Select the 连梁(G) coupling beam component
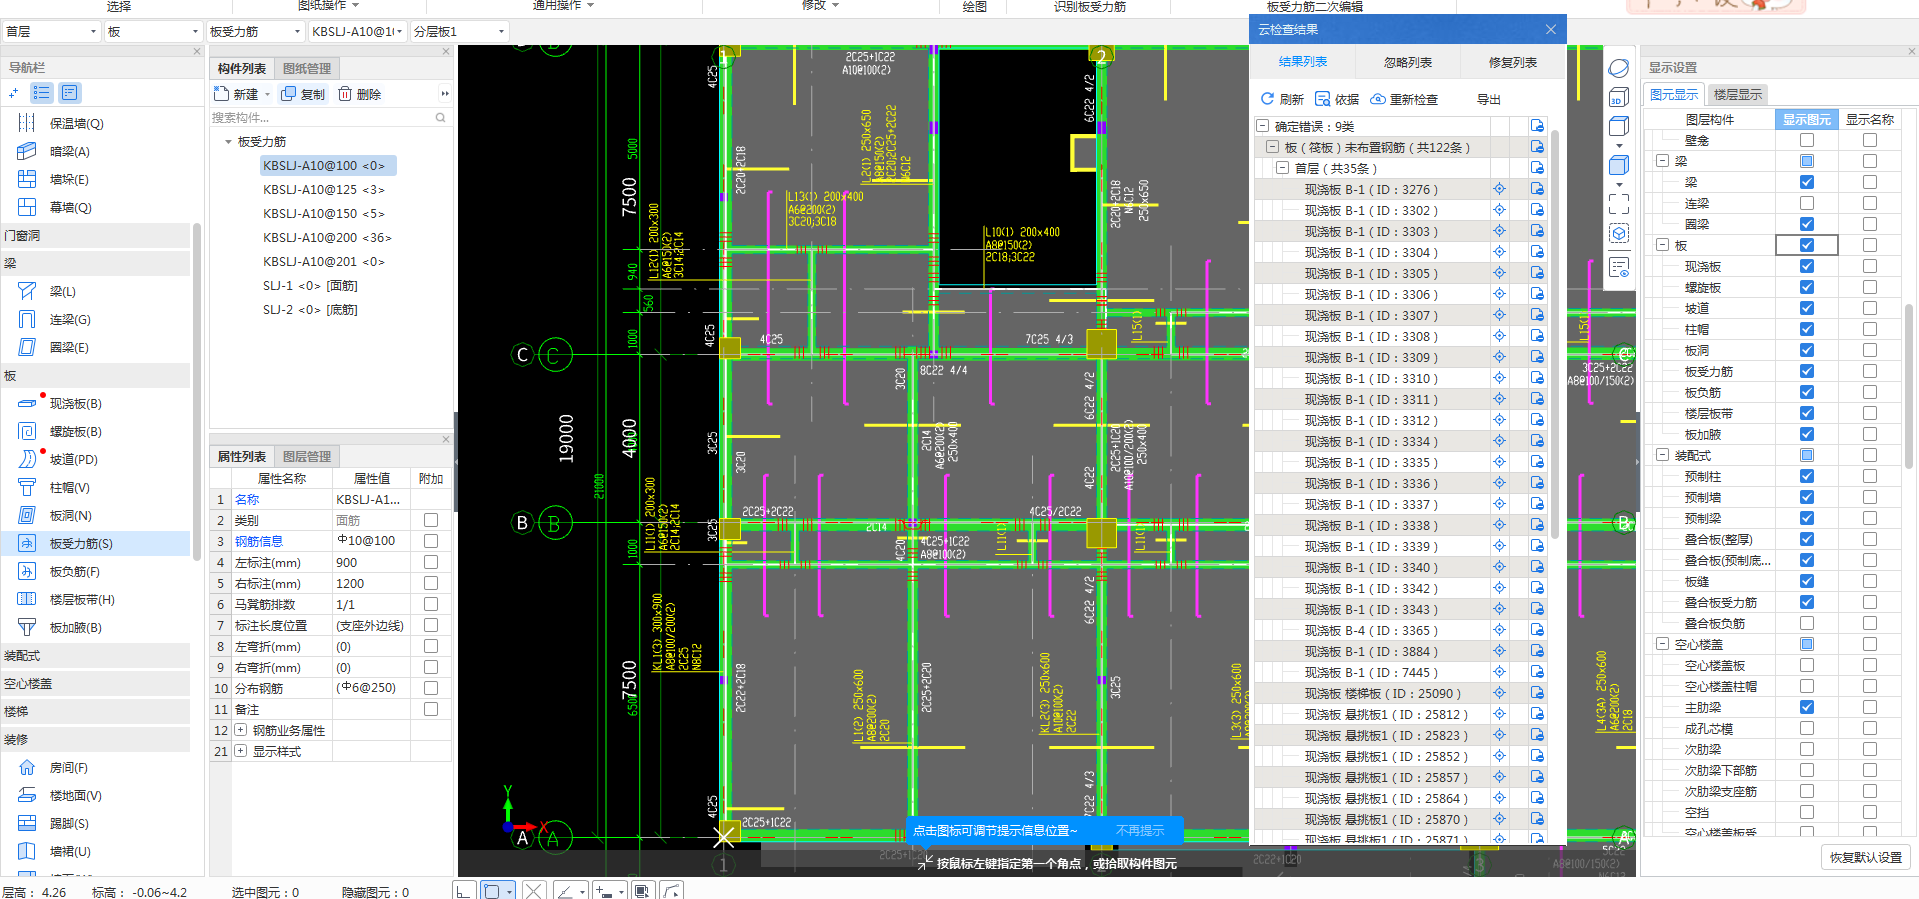 pyautogui.click(x=70, y=320)
